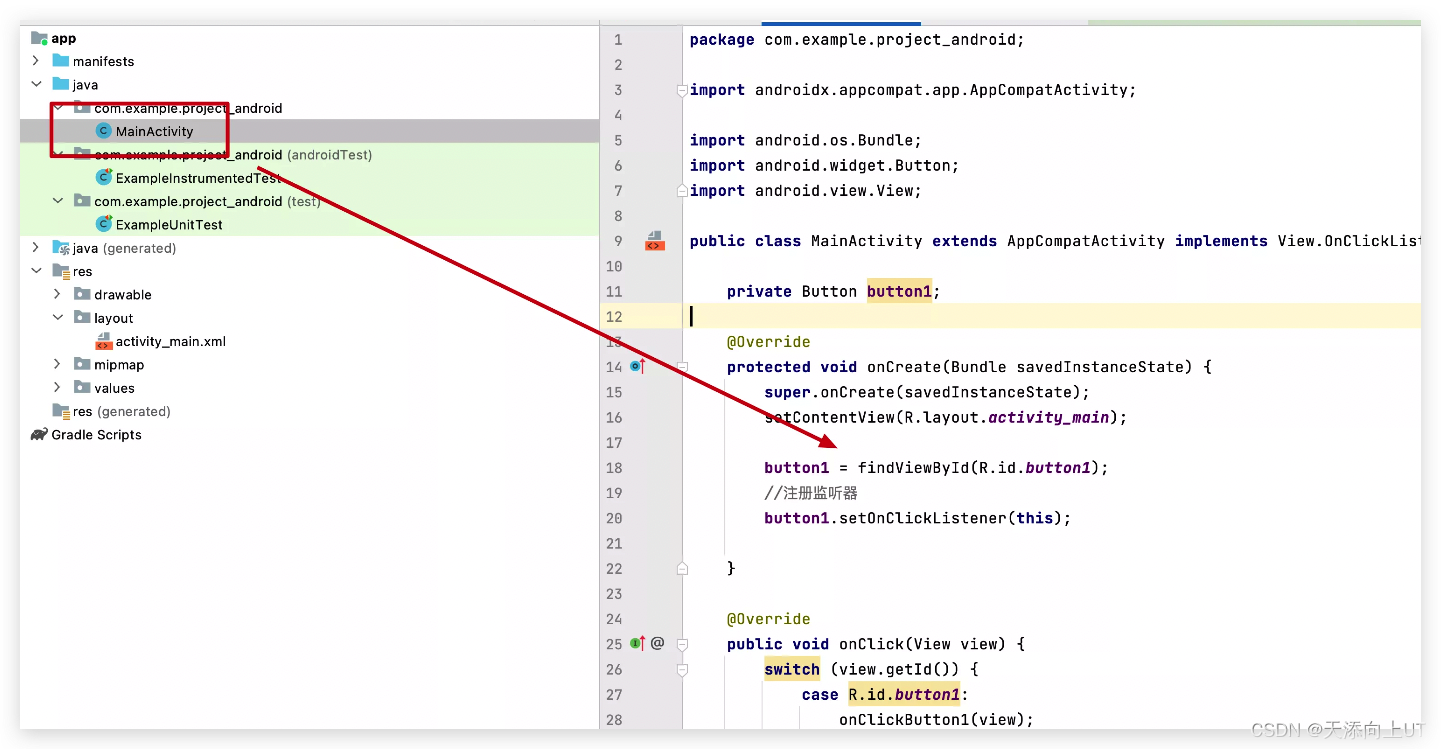Click setOnClickListener on line 20
Image resolution: width=1441 pixels, height=749 pixels.
(x=922, y=518)
